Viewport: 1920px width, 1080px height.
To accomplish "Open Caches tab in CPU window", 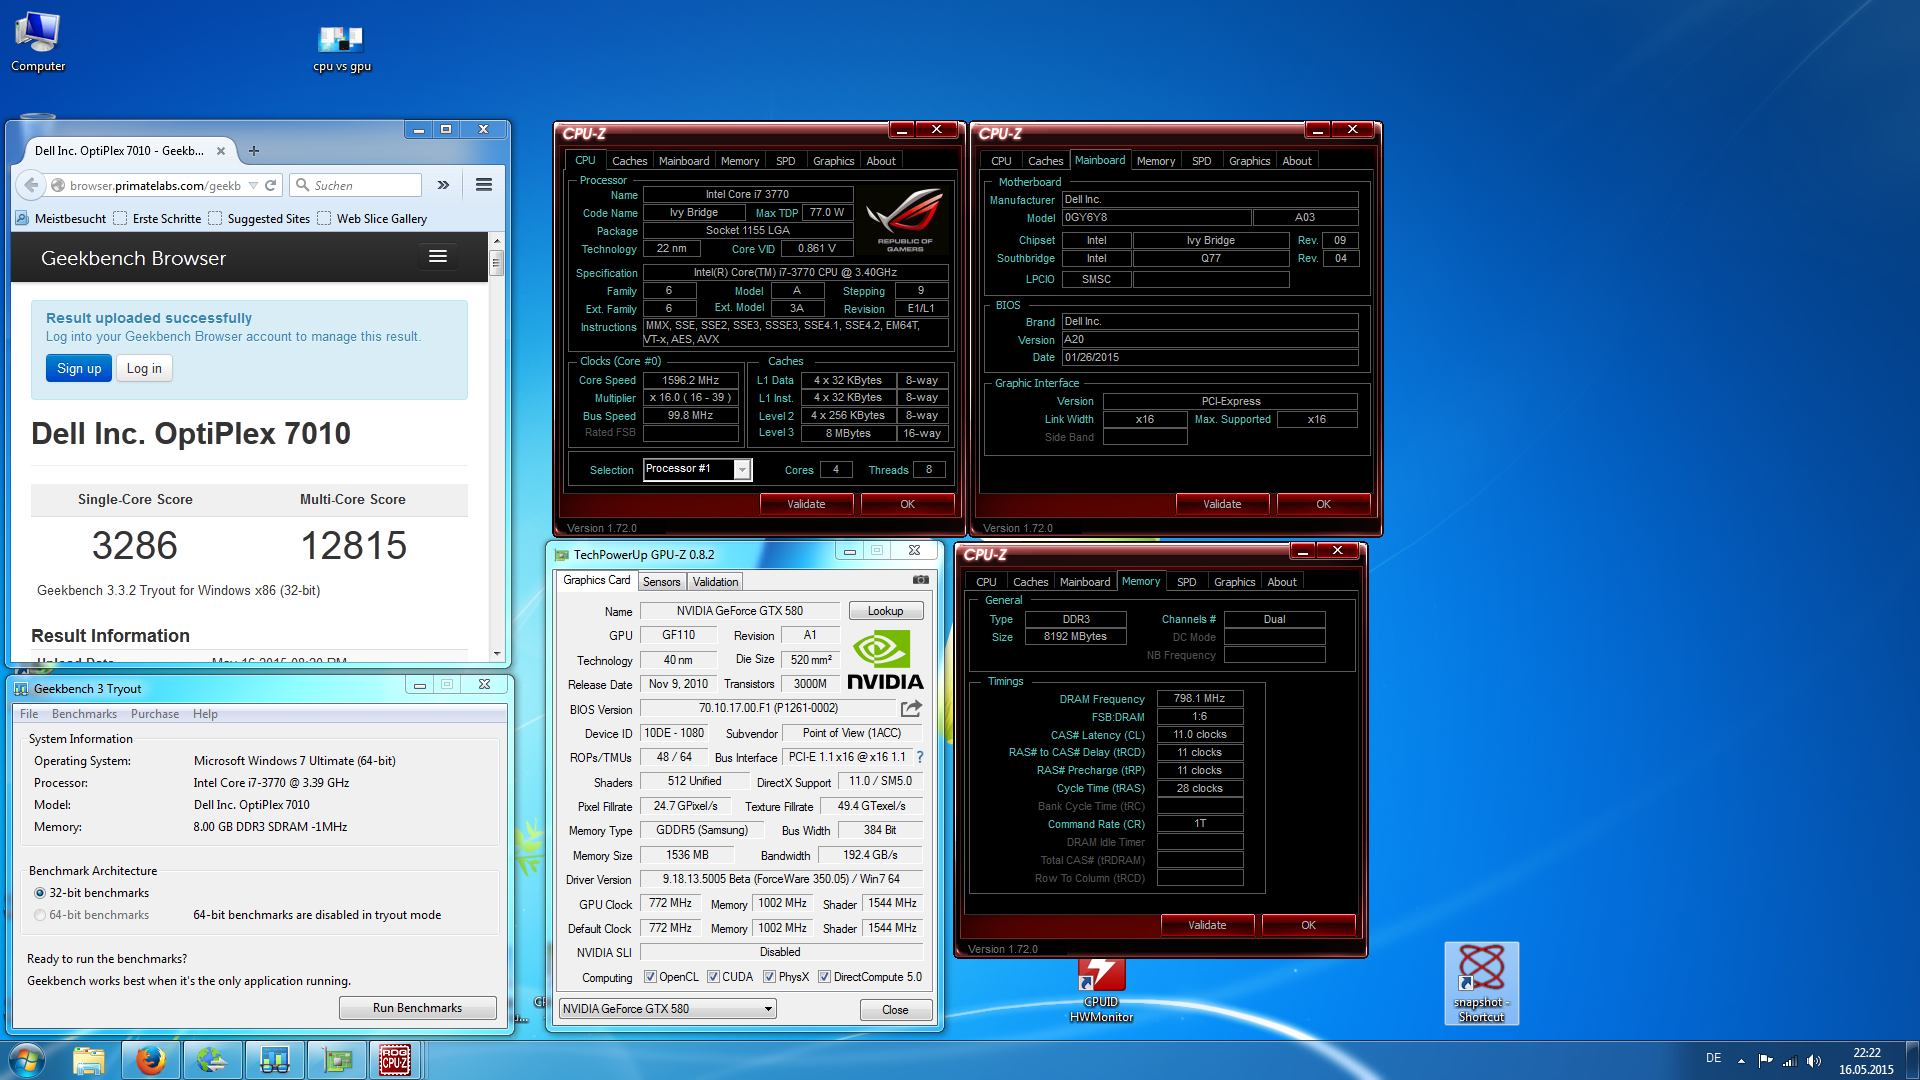I will click(629, 161).
